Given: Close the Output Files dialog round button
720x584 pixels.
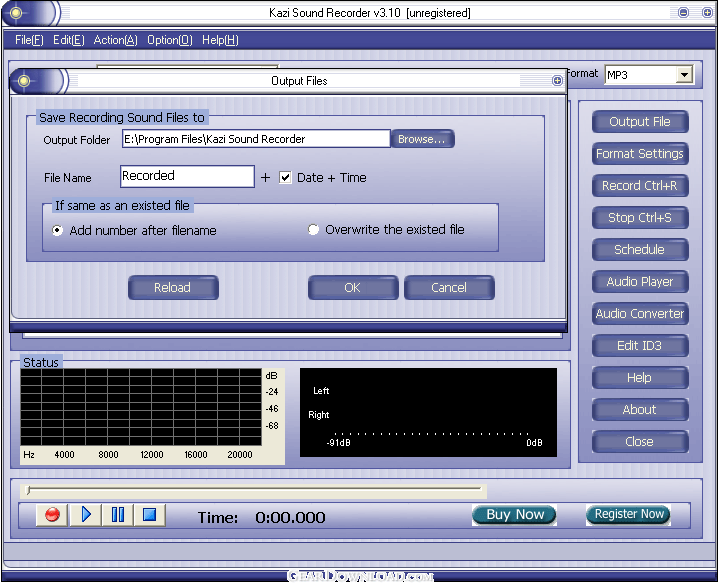Looking at the screenshot, I should [x=557, y=81].
